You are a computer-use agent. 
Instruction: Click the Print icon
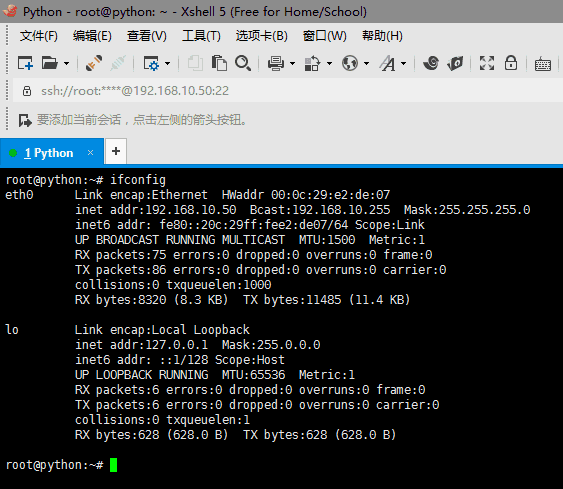[x=276, y=64]
